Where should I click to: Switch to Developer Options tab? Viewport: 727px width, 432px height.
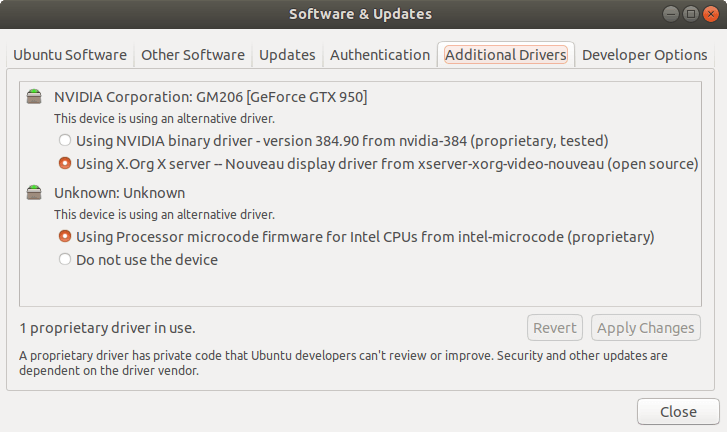(x=645, y=55)
